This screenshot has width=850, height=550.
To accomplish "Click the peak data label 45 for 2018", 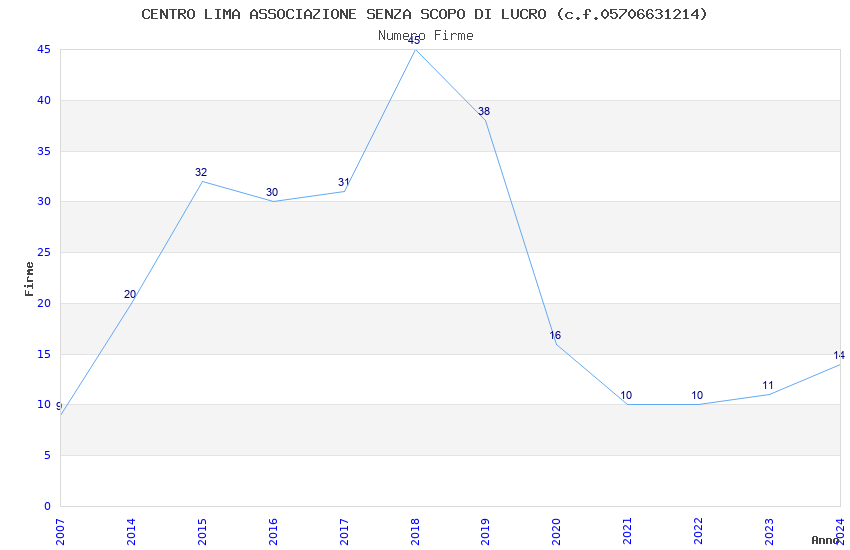I will (x=414, y=40).
